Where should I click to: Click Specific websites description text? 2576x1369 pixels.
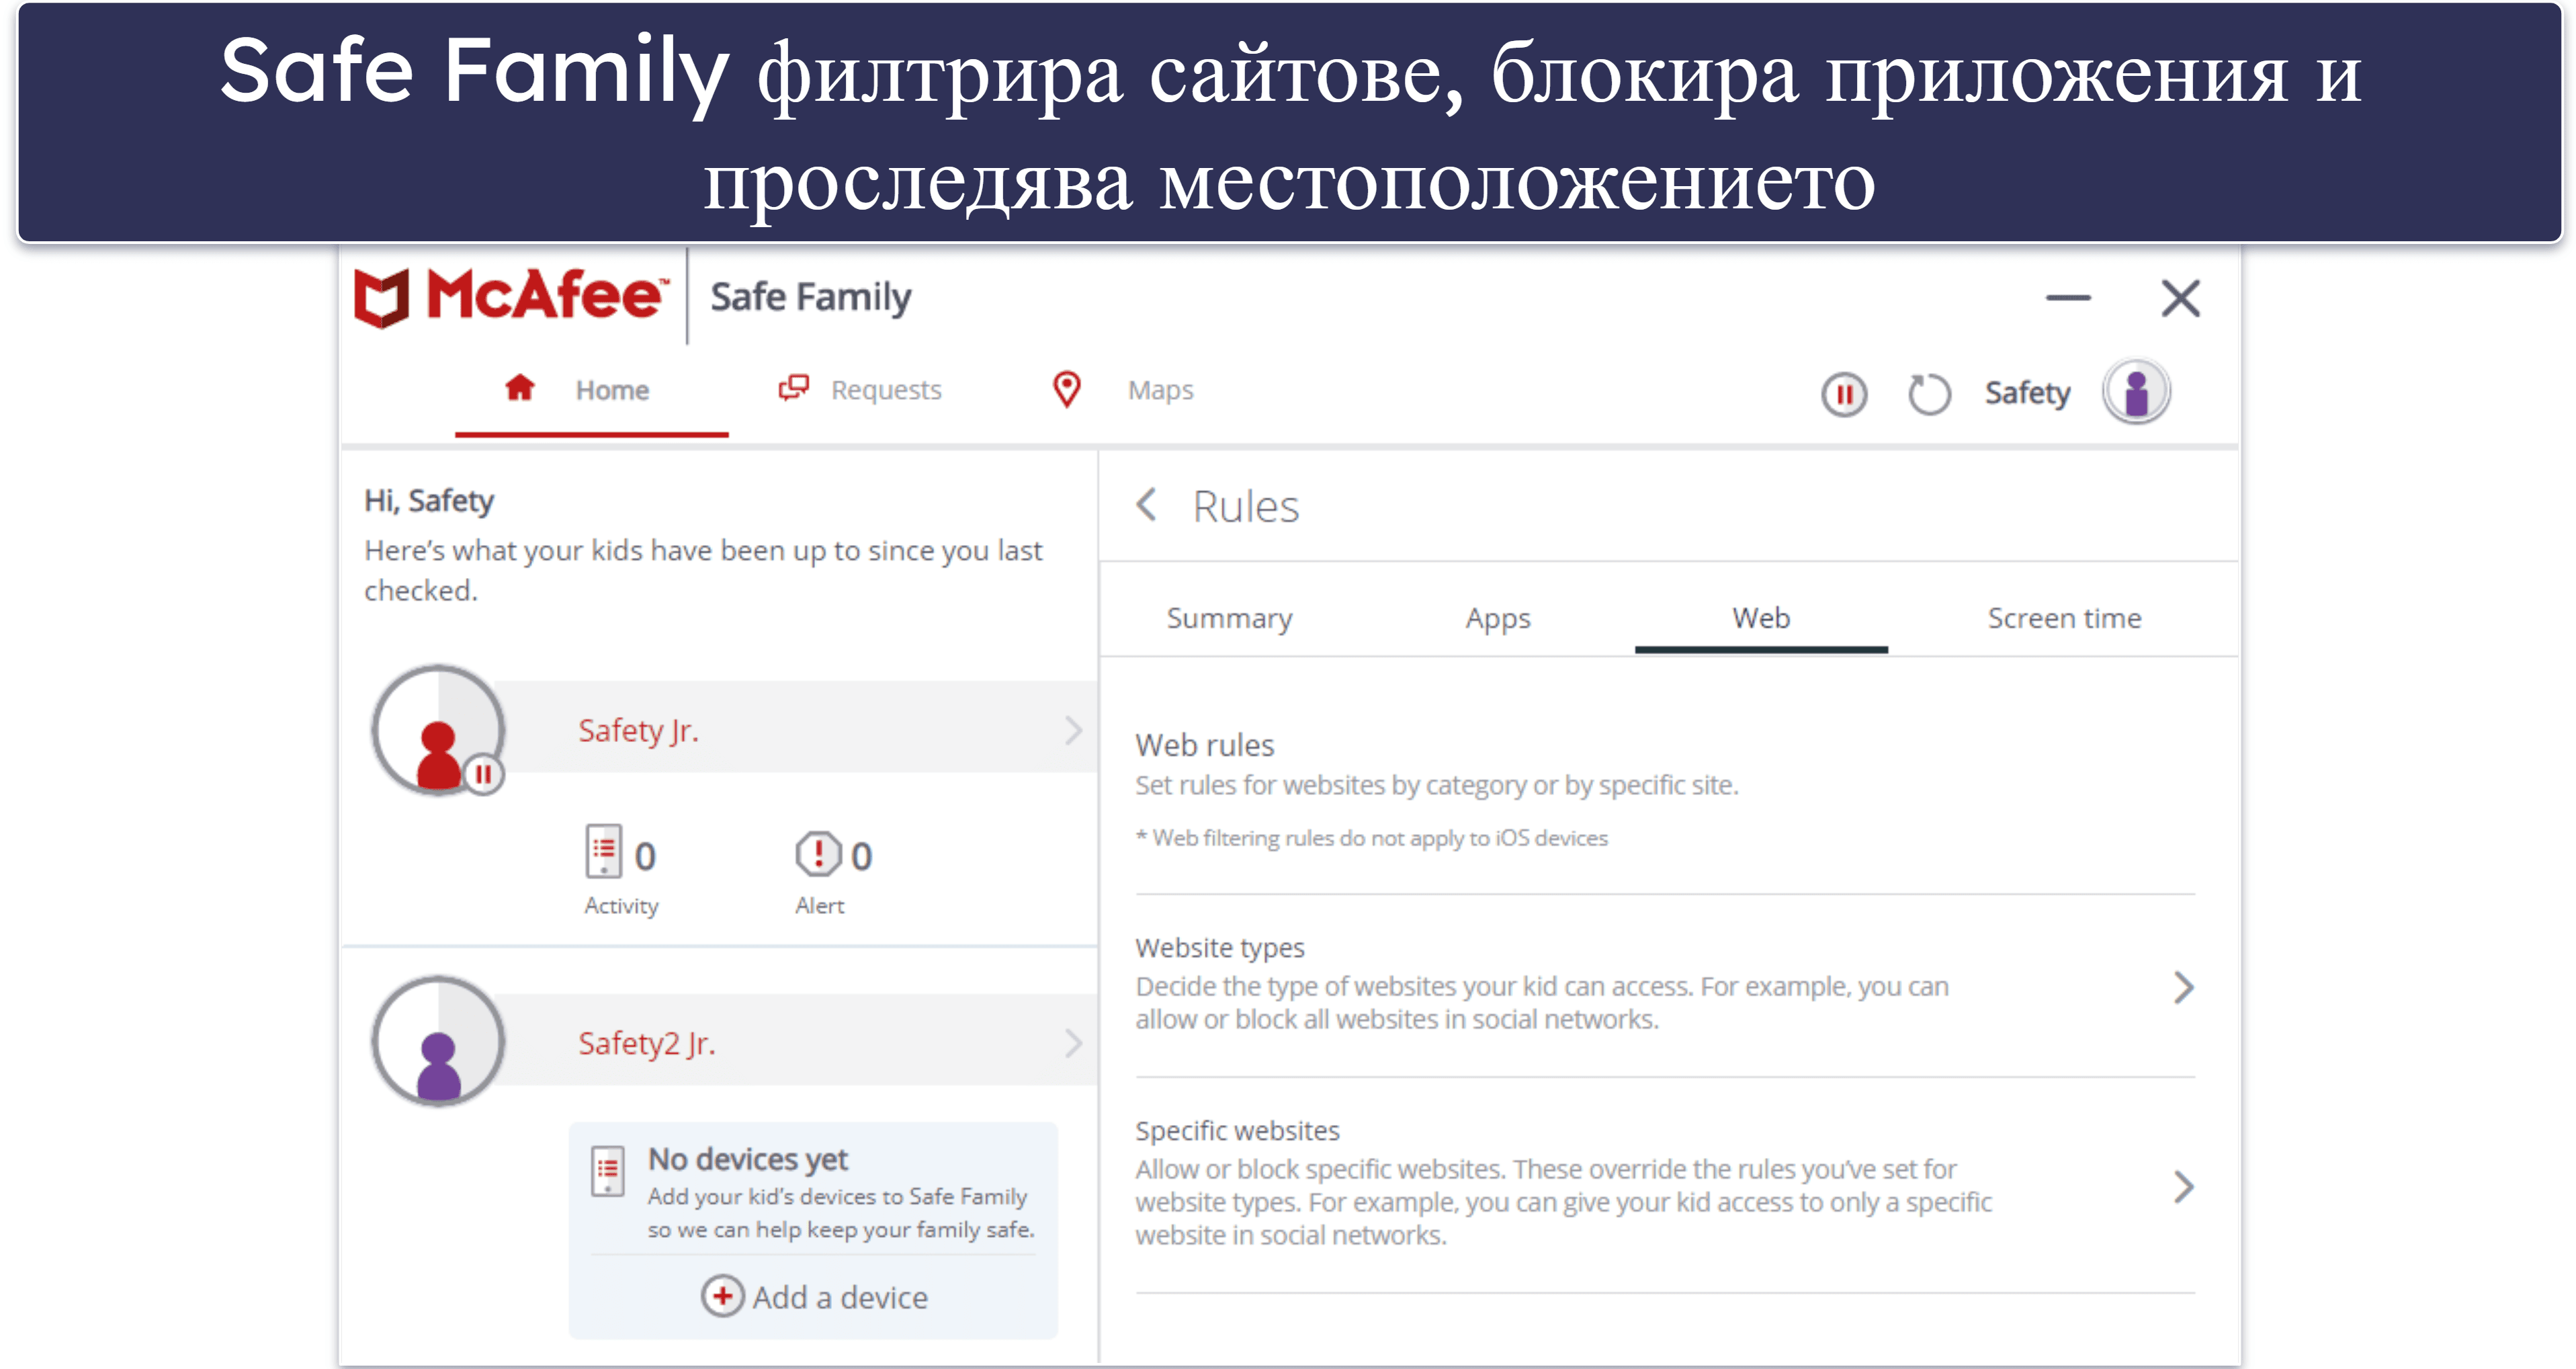(1564, 1202)
